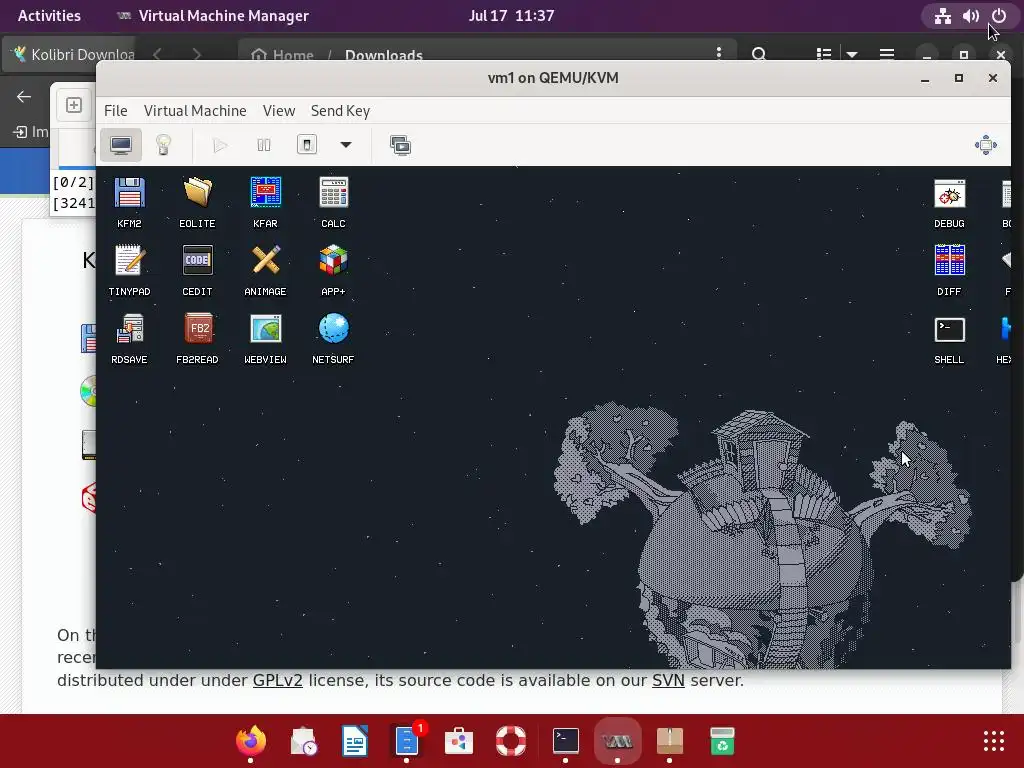
Task: Open the manage VM snapshots icon
Action: coord(400,145)
